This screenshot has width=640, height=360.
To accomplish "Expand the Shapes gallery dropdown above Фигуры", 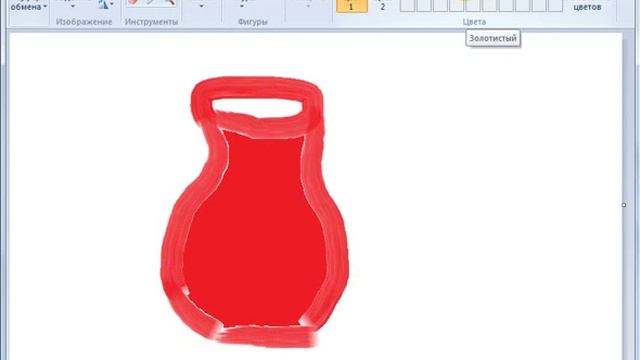I will pos(242,6).
